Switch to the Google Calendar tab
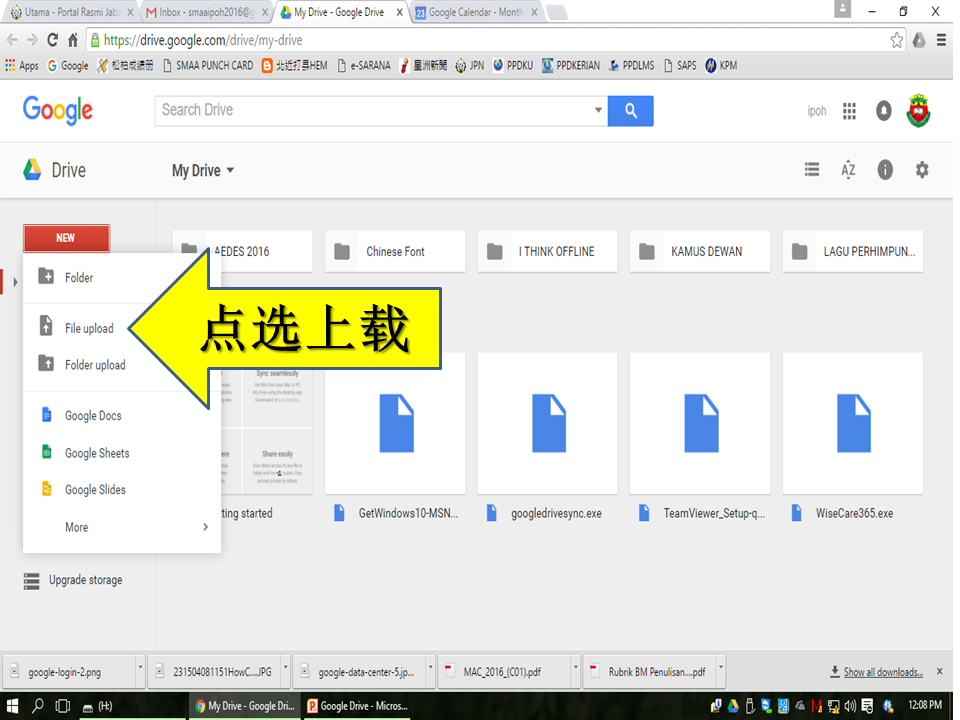 tap(476, 12)
